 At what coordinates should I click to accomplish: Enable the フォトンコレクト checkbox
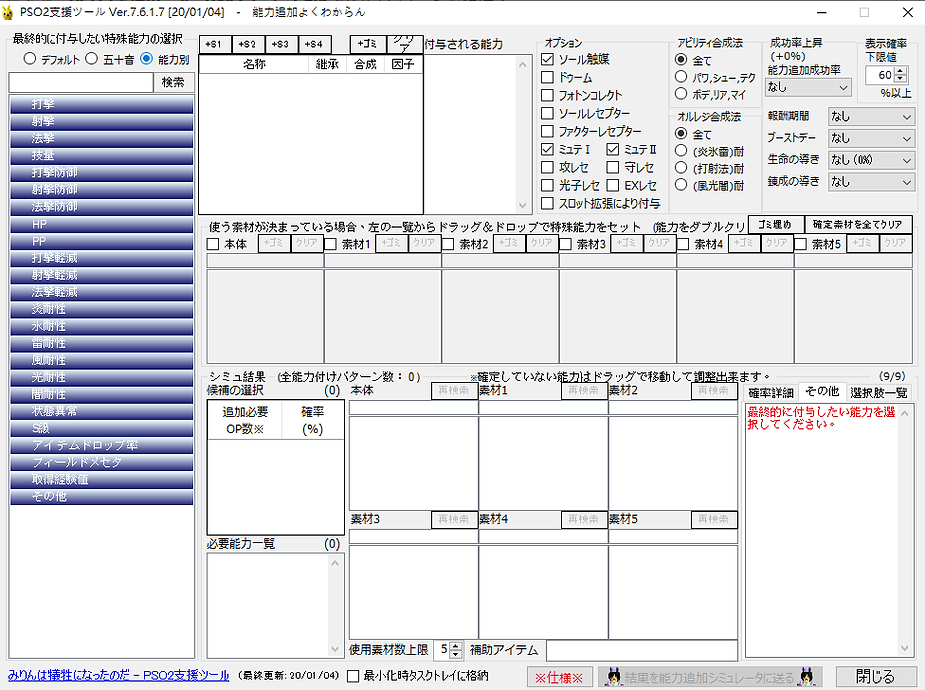point(547,96)
